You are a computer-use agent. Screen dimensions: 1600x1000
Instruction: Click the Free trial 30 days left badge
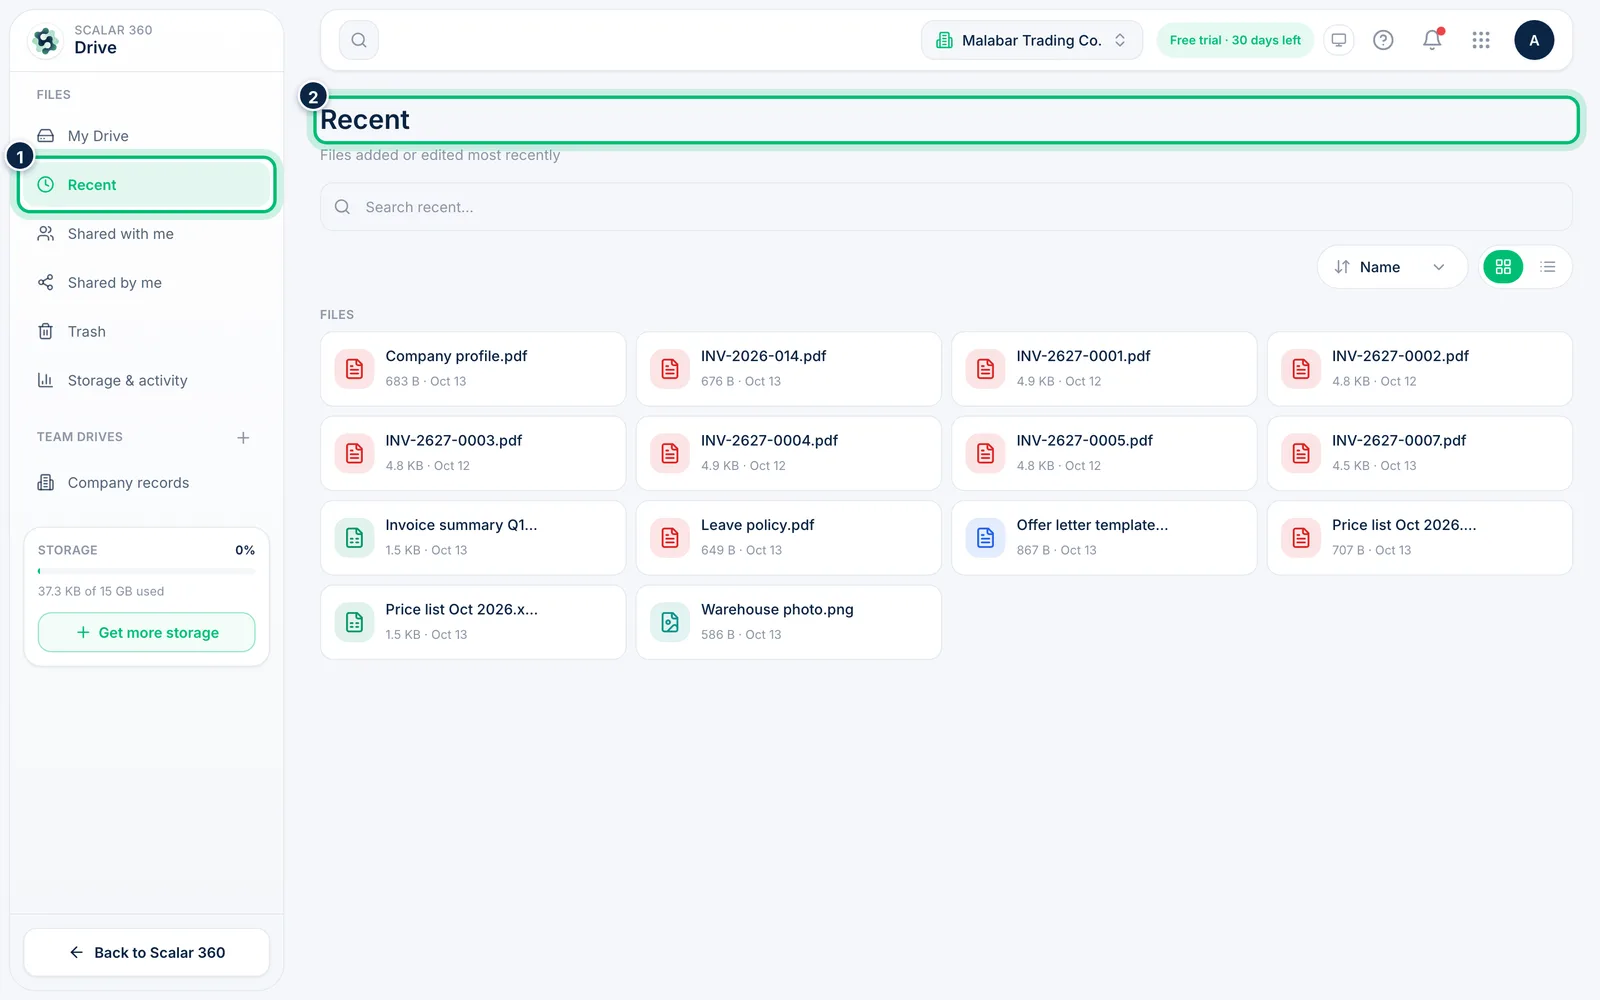coord(1235,40)
